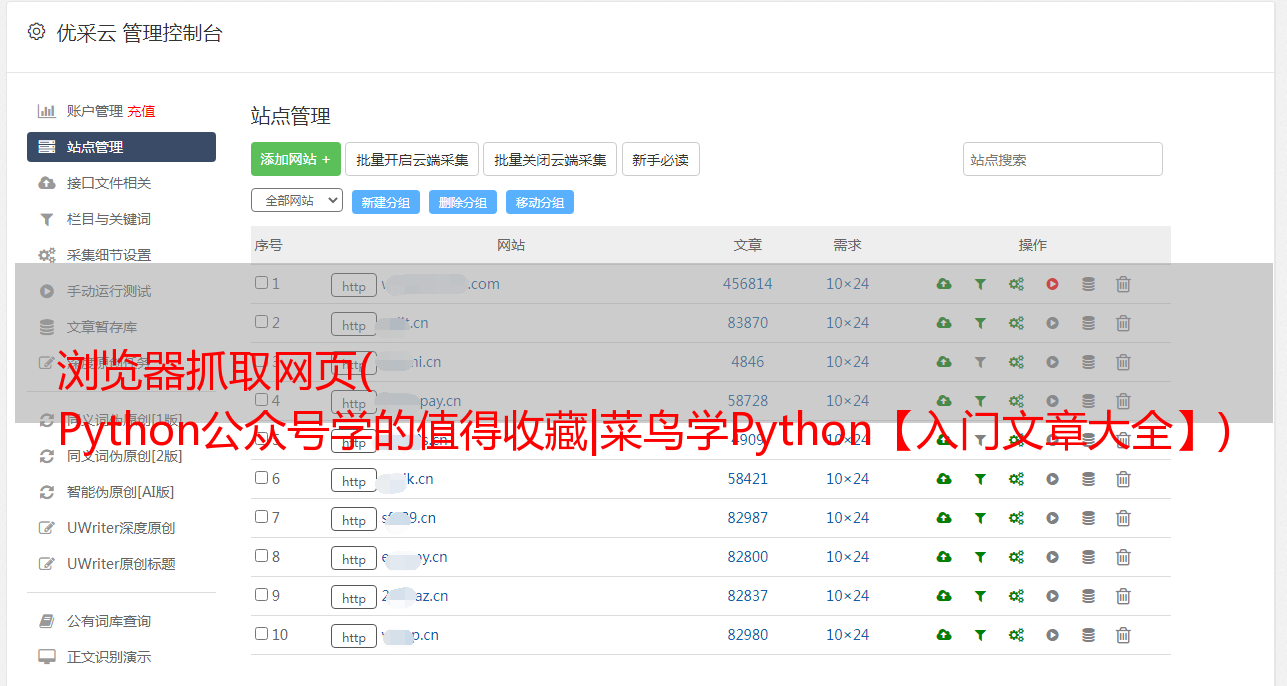The height and width of the screenshot is (686, 1287).
Task: Click the red play icon in row 1
Action: point(1052,284)
